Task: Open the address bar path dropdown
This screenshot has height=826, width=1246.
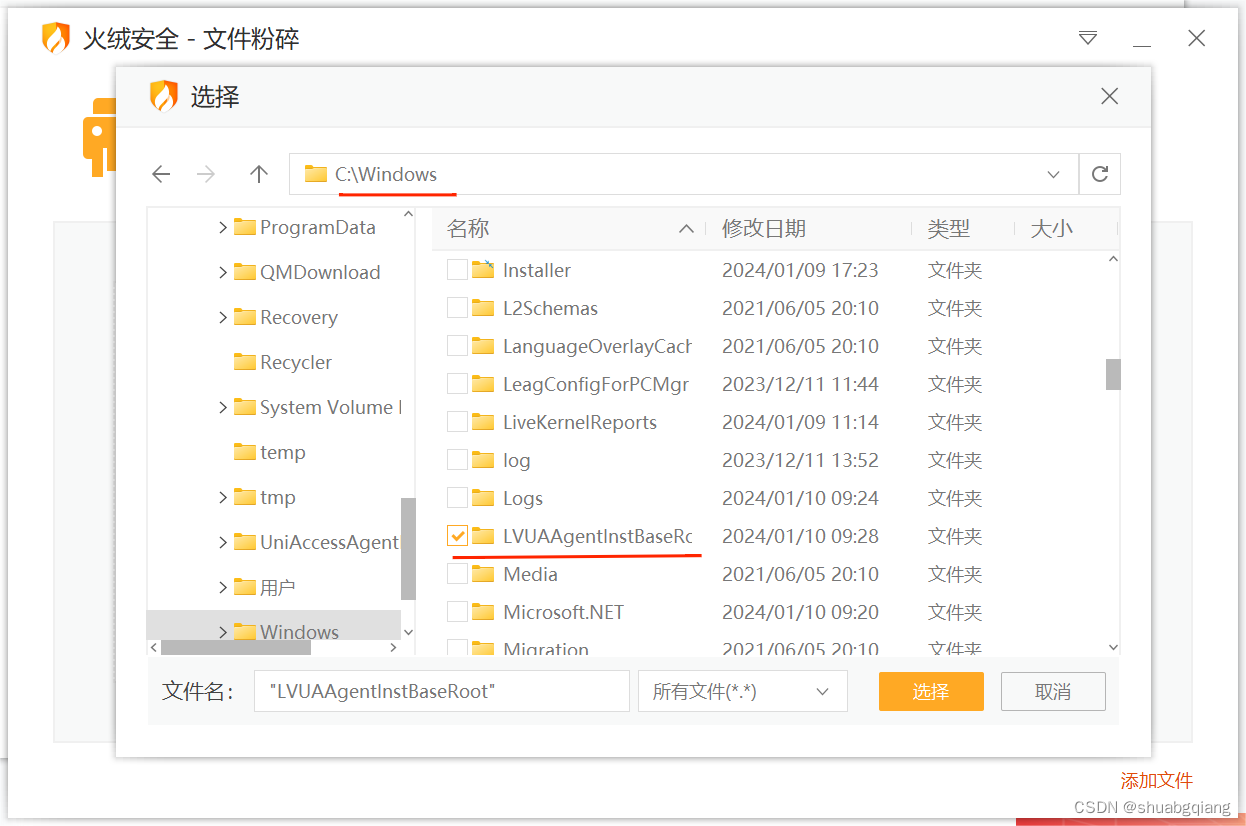Action: tap(1053, 174)
